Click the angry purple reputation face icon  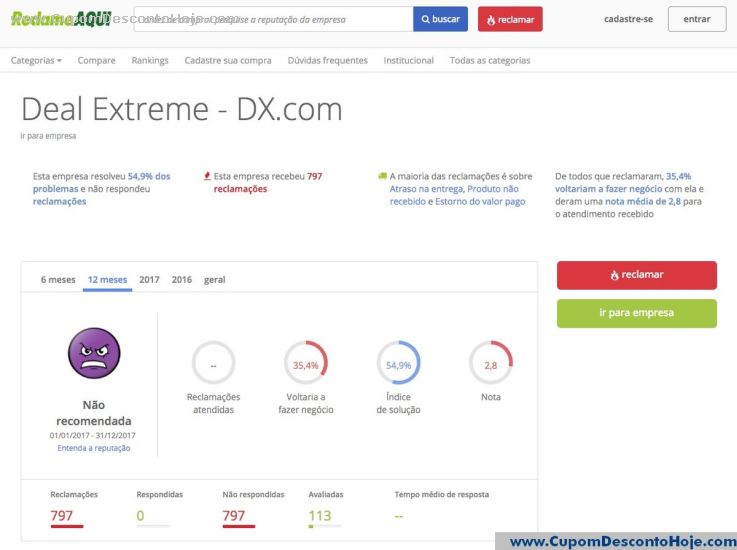pos(94,354)
